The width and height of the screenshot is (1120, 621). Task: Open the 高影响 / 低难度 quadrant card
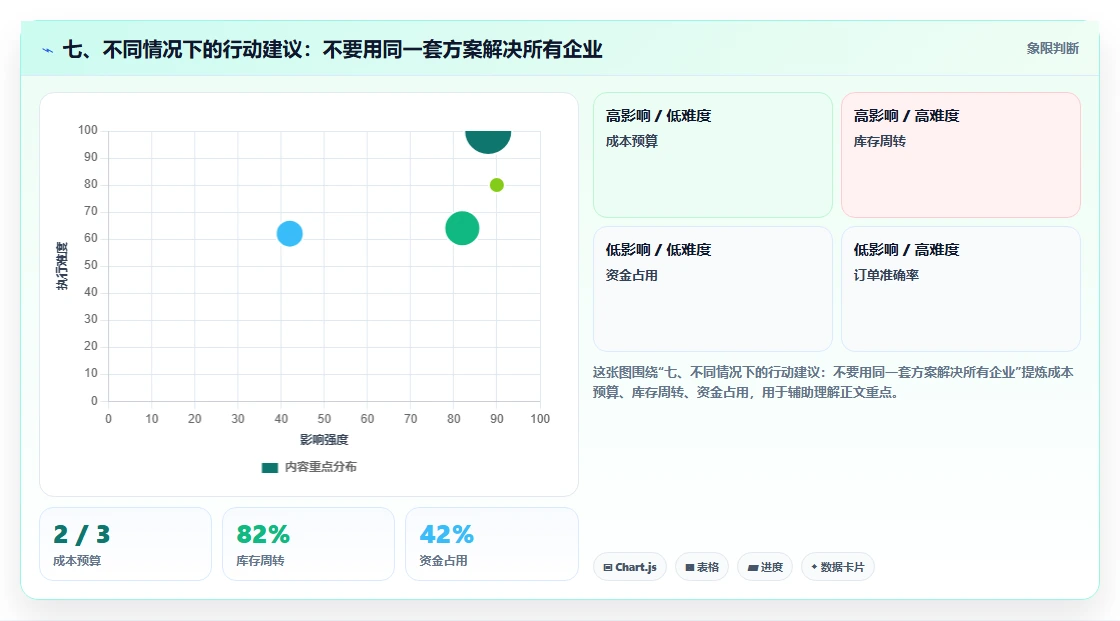pos(713,155)
